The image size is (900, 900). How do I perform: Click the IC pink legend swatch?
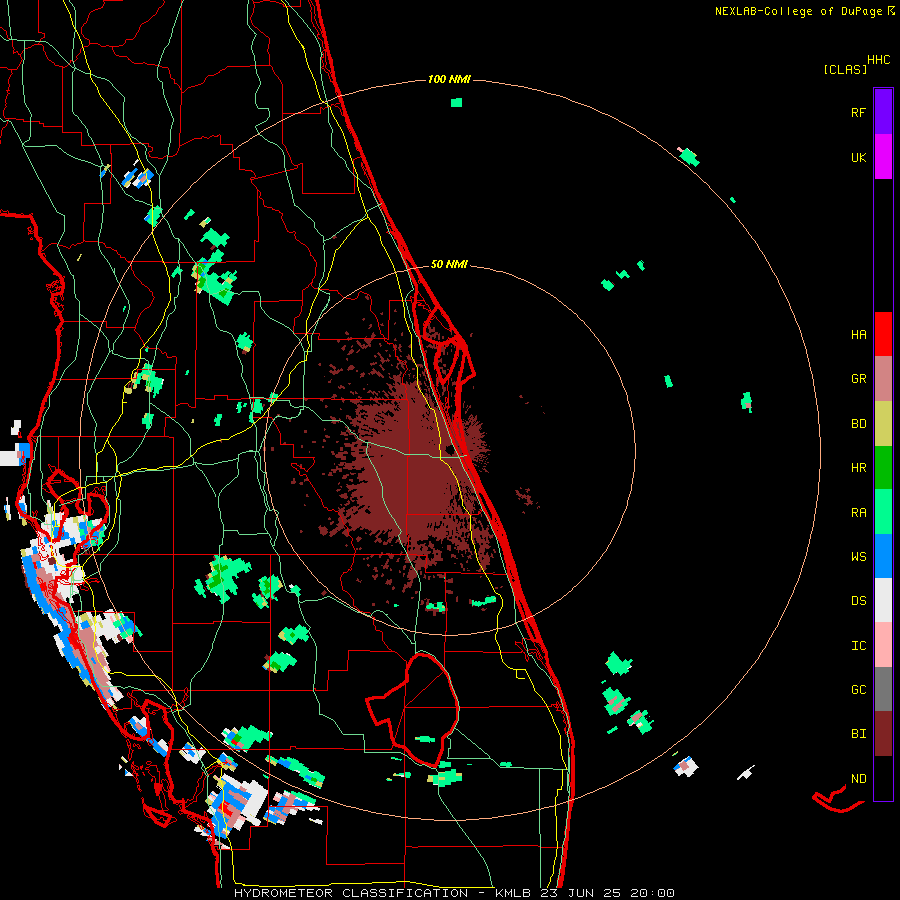(x=883, y=645)
